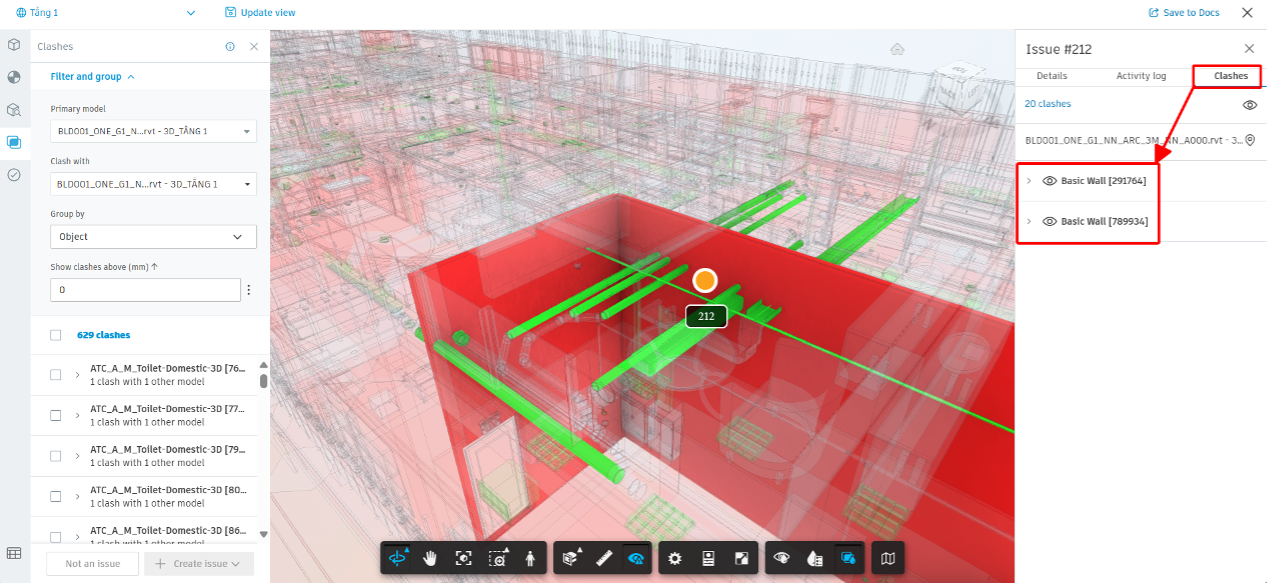Open the Clash with dropdown
The width and height of the screenshot is (1268, 584).
point(153,184)
